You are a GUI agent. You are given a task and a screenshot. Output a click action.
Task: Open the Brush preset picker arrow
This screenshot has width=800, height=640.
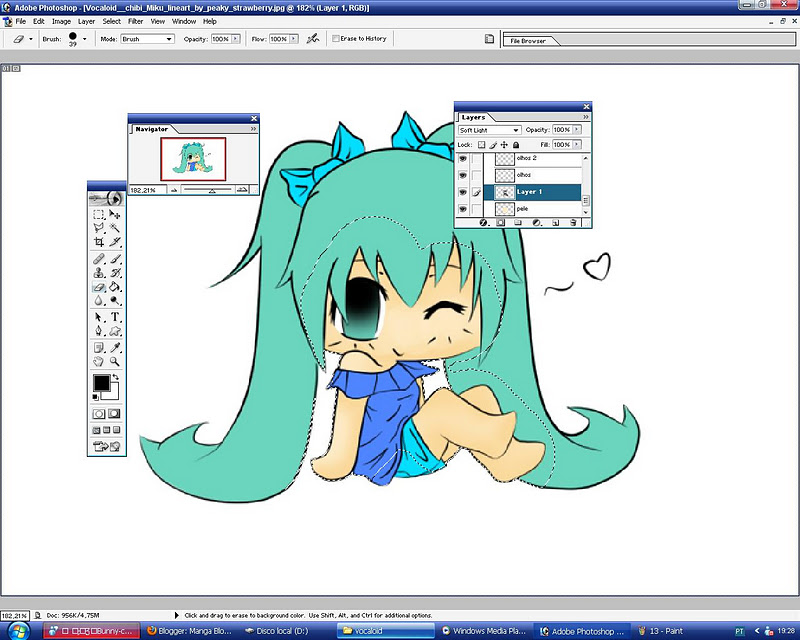[84, 39]
